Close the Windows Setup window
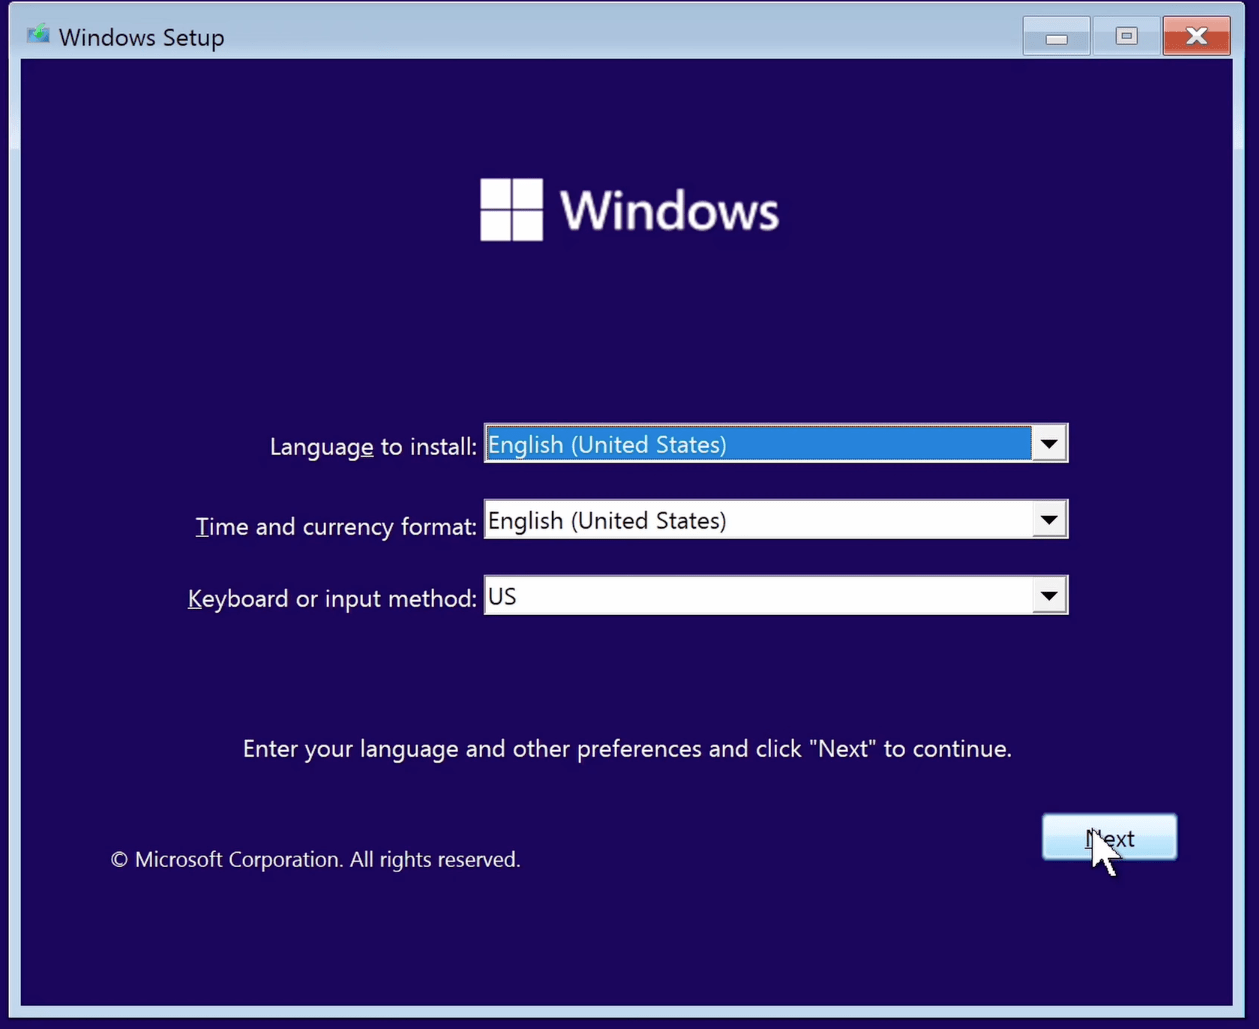The width and height of the screenshot is (1259, 1029). point(1196,37)
